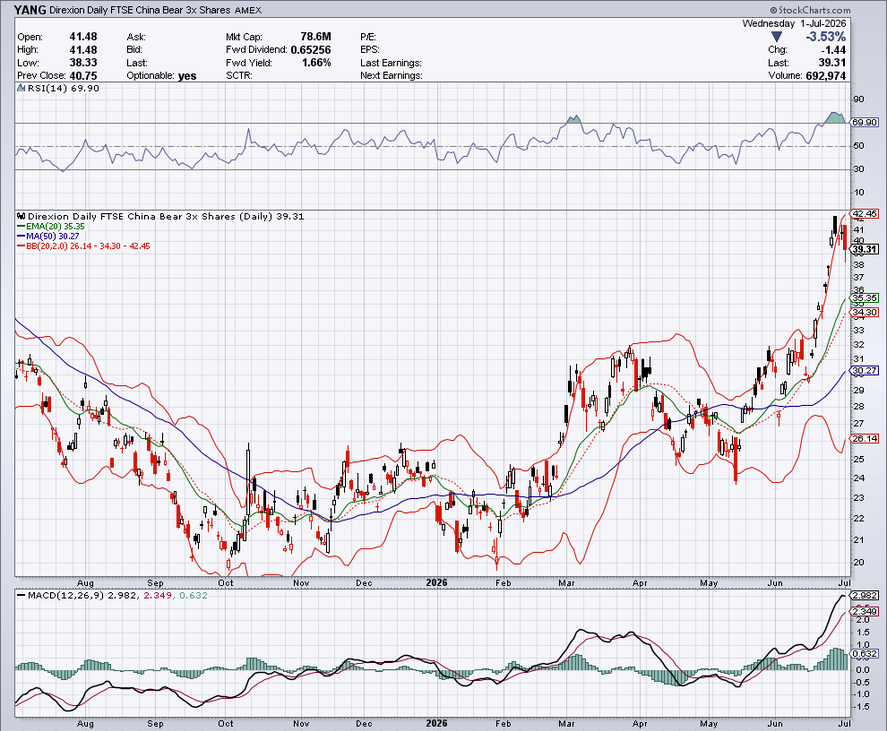Click the Nov month label under MACD panel
The image size is (887, 731).
click(301, 724)
